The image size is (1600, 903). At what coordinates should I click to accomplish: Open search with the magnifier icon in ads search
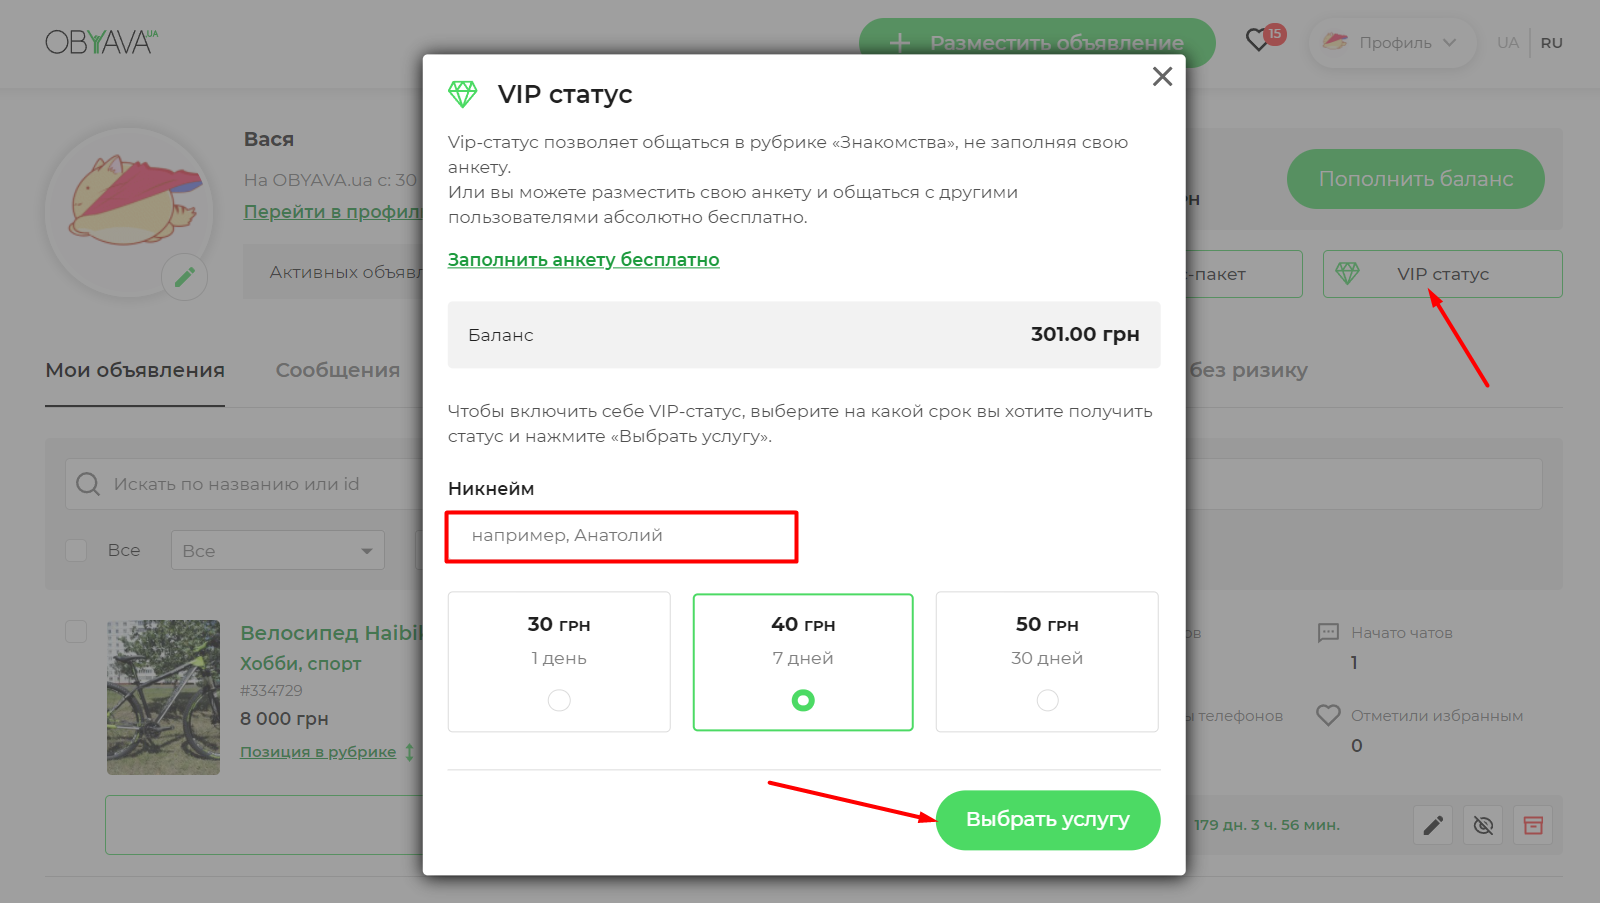(x=88, y=484)
